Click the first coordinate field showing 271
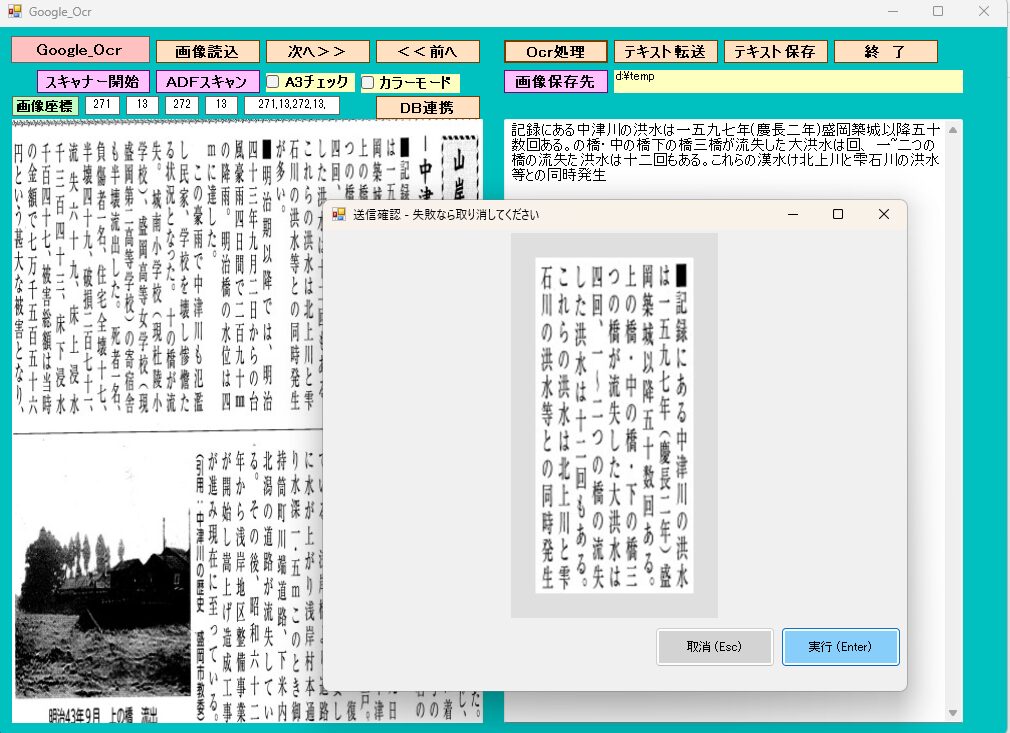Screen dimensions: 1010x733 102,105
